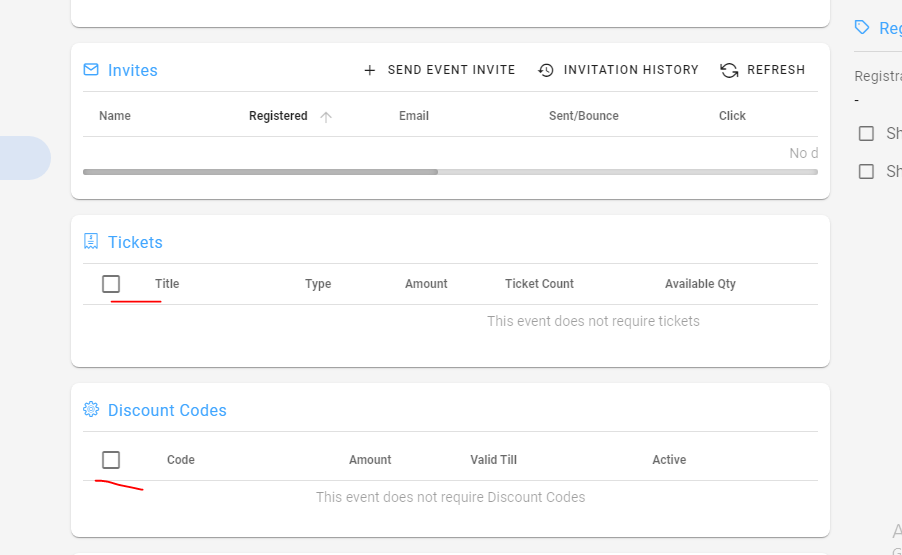The width and height of the screenshot is (902, 555).
Task: Click the Invites table horizontal scrollbar
Action: 260,172
